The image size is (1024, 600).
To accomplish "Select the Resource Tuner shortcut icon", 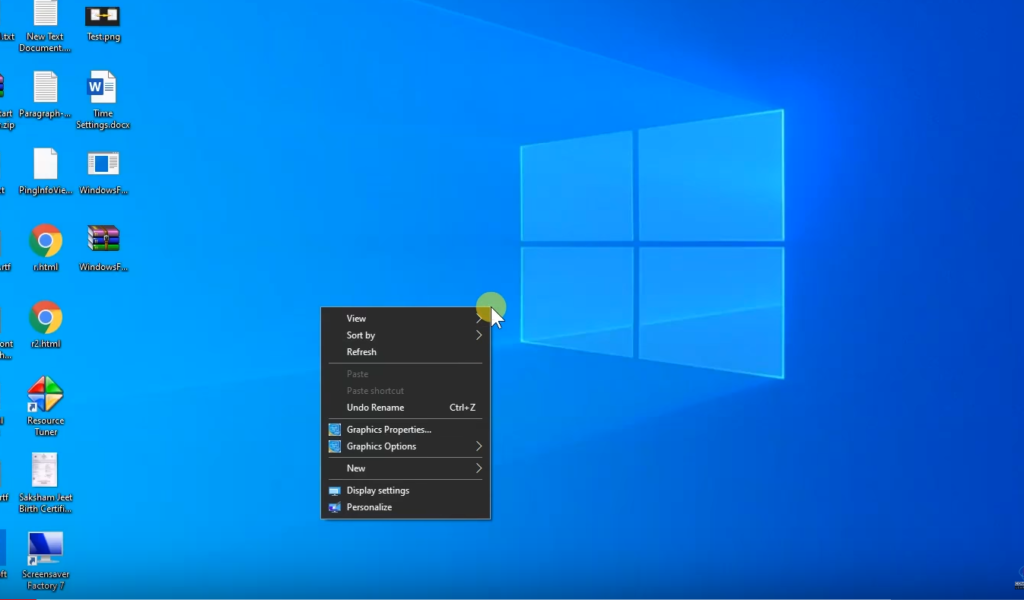I will (45, 406).
